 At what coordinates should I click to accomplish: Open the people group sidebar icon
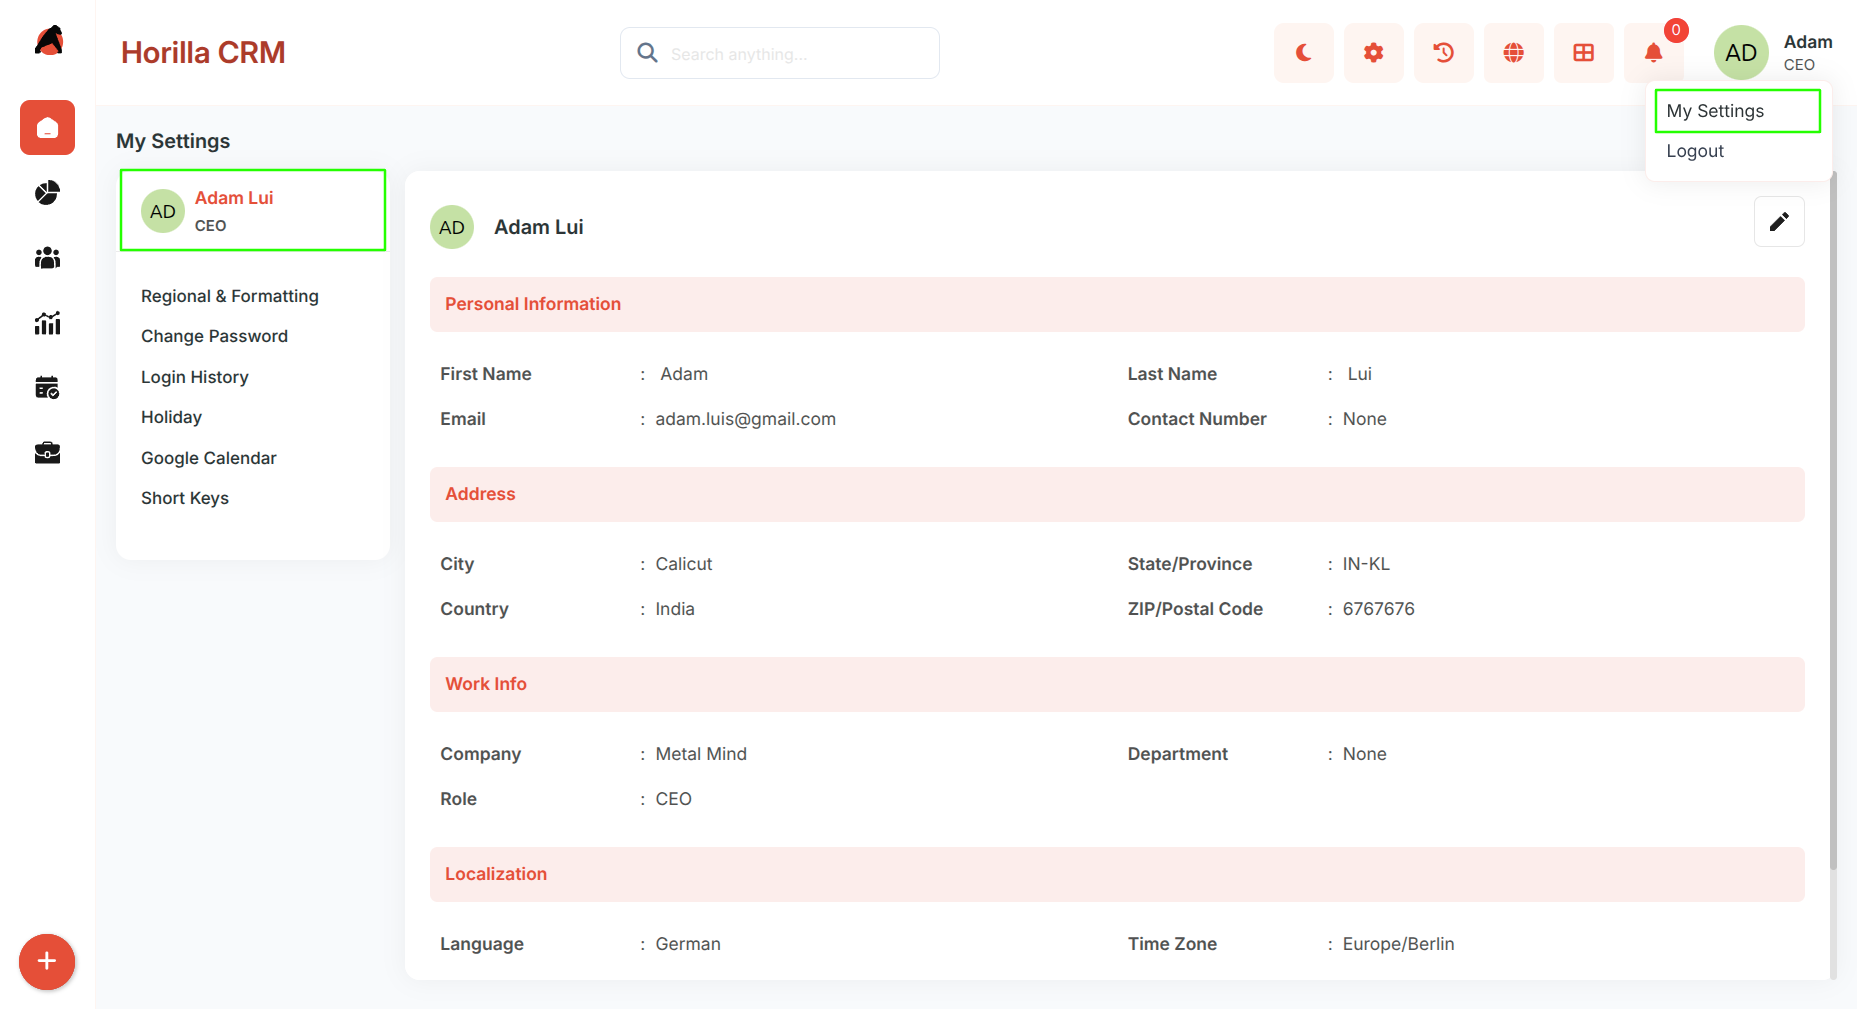click(x=47, y=258)
